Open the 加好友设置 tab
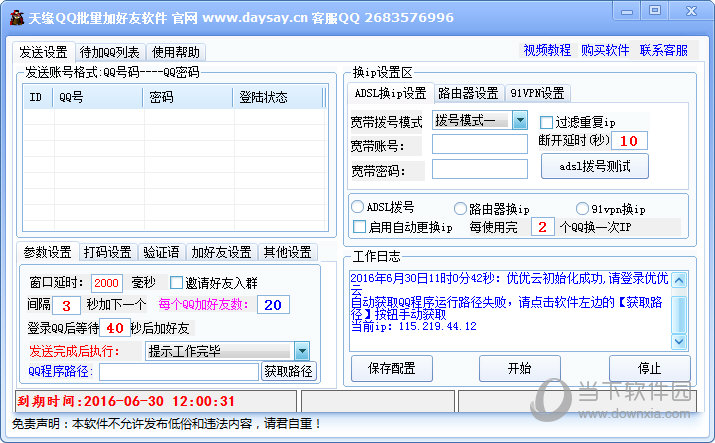 [222, 252]
